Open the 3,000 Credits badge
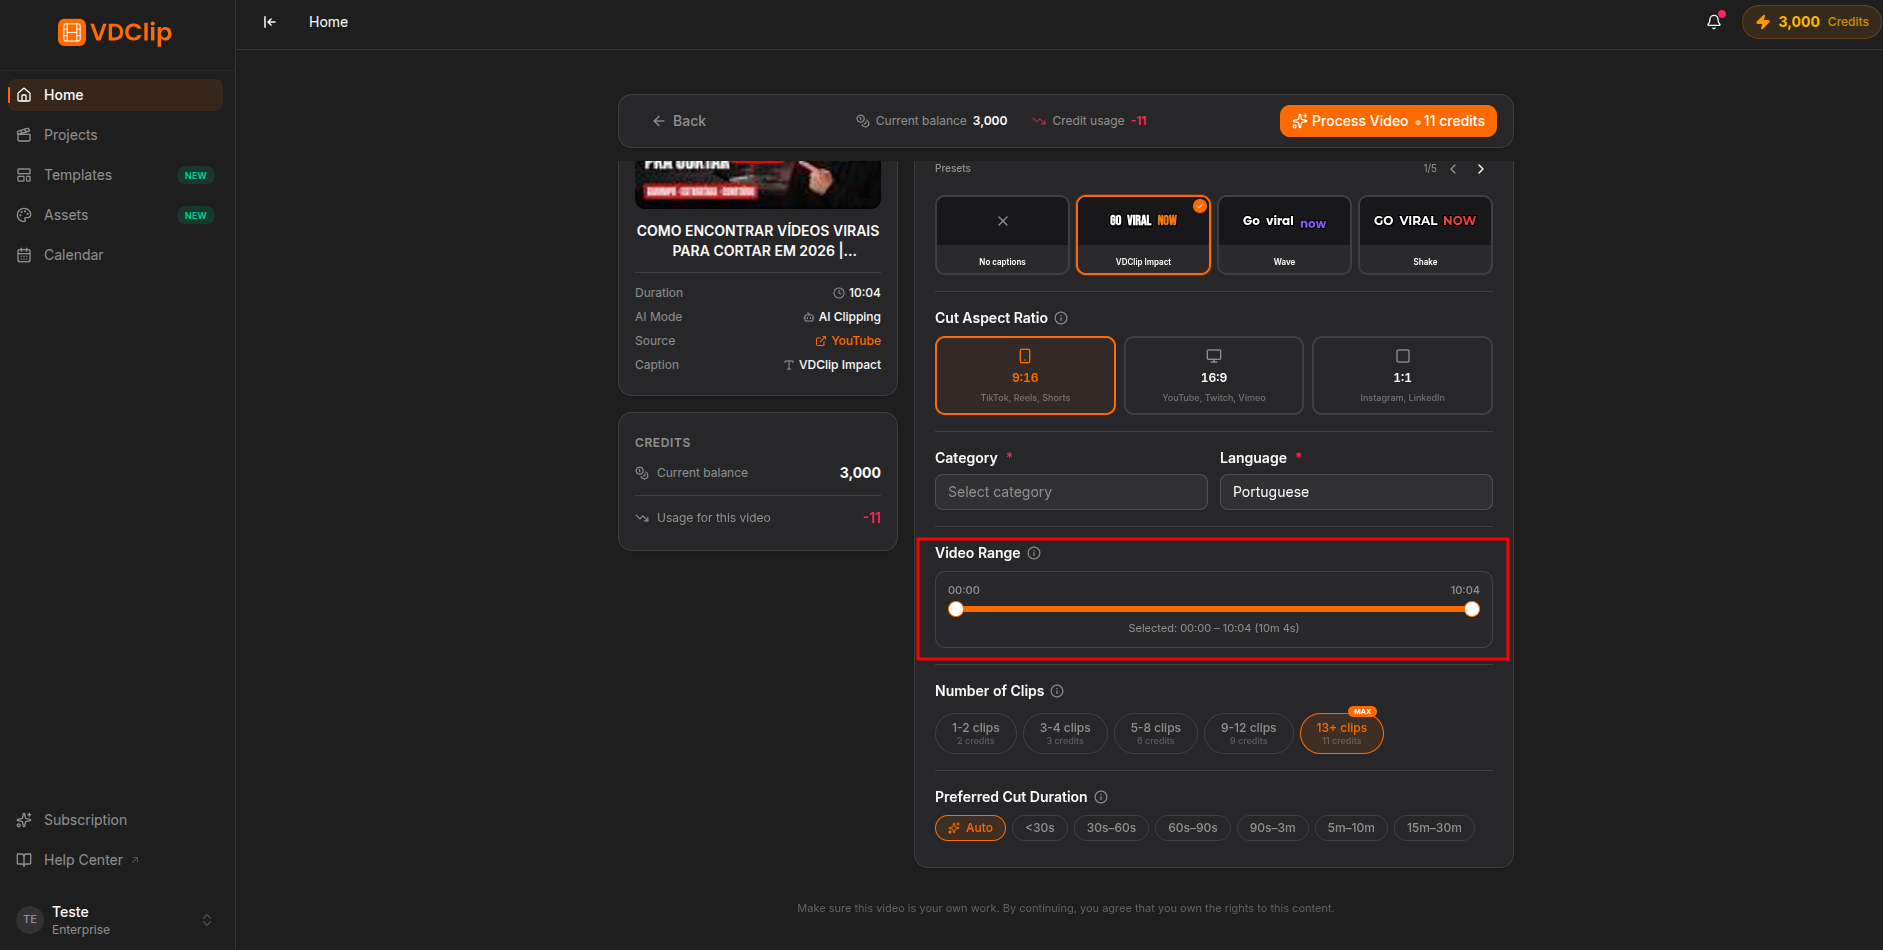Image resolution: width=1883 pixels, height=950 pixels. click(x=1812, y=22)
